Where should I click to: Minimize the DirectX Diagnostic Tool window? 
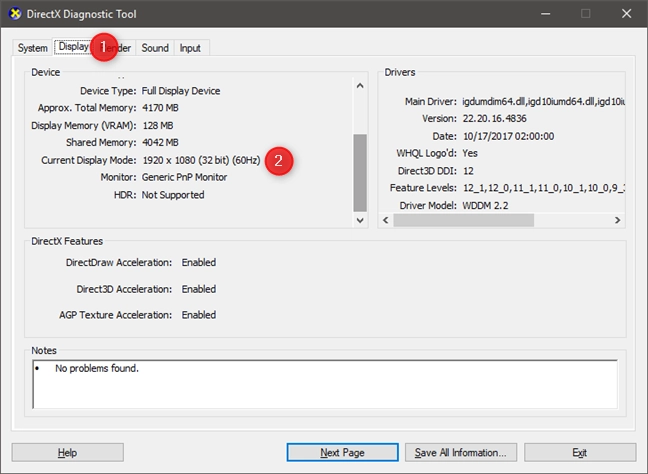546,14
